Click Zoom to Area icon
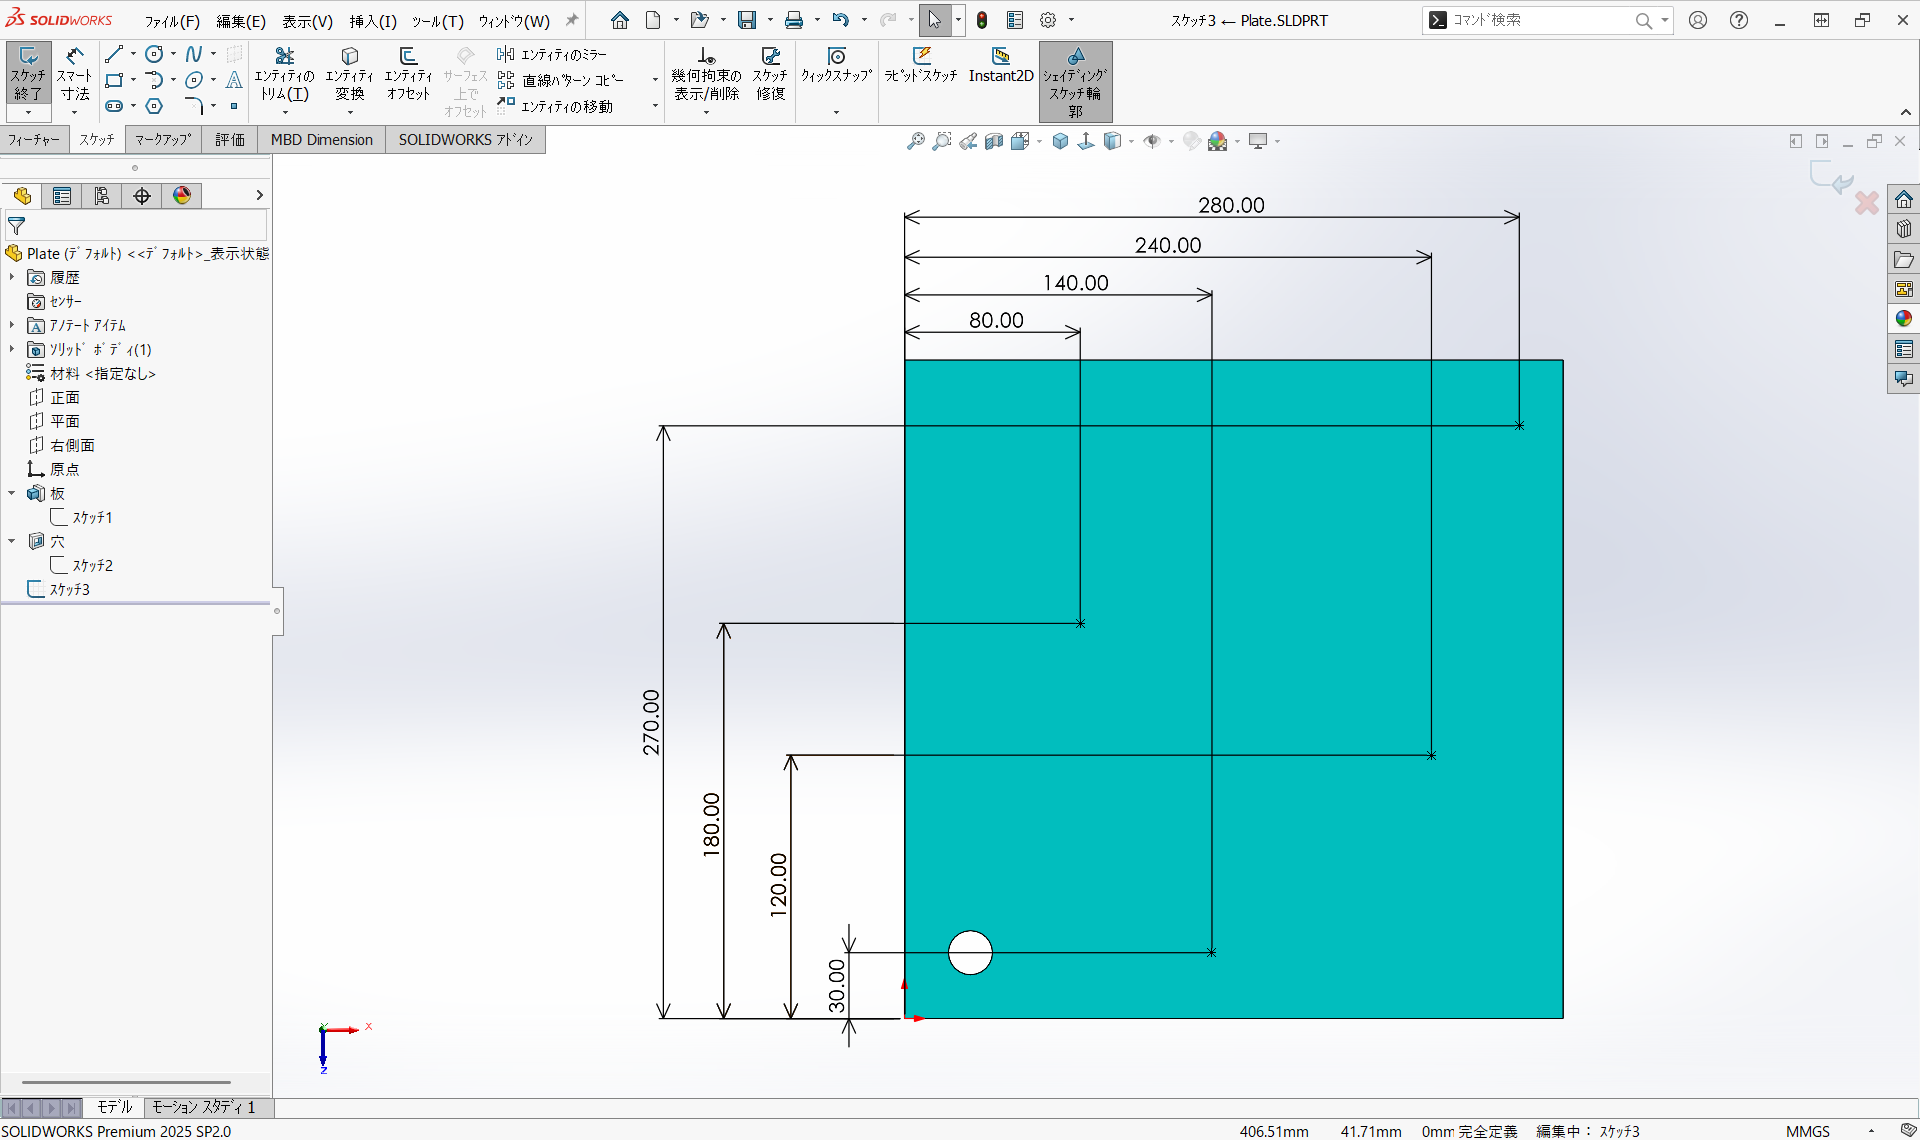The height and width of the screenshot is (1140, 1920). (941, 141)
